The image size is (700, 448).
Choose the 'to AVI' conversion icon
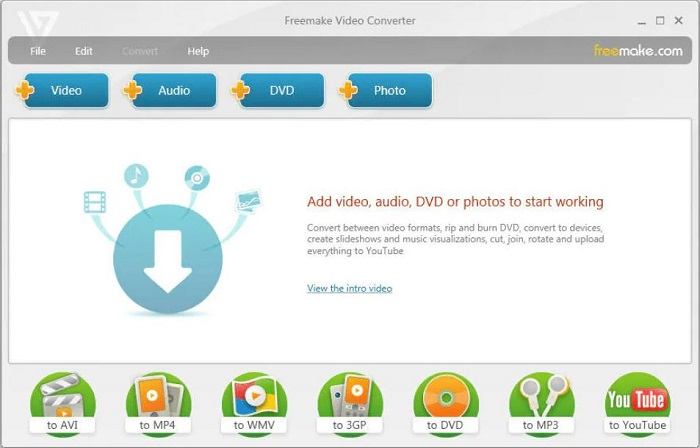tap(62, 404)
